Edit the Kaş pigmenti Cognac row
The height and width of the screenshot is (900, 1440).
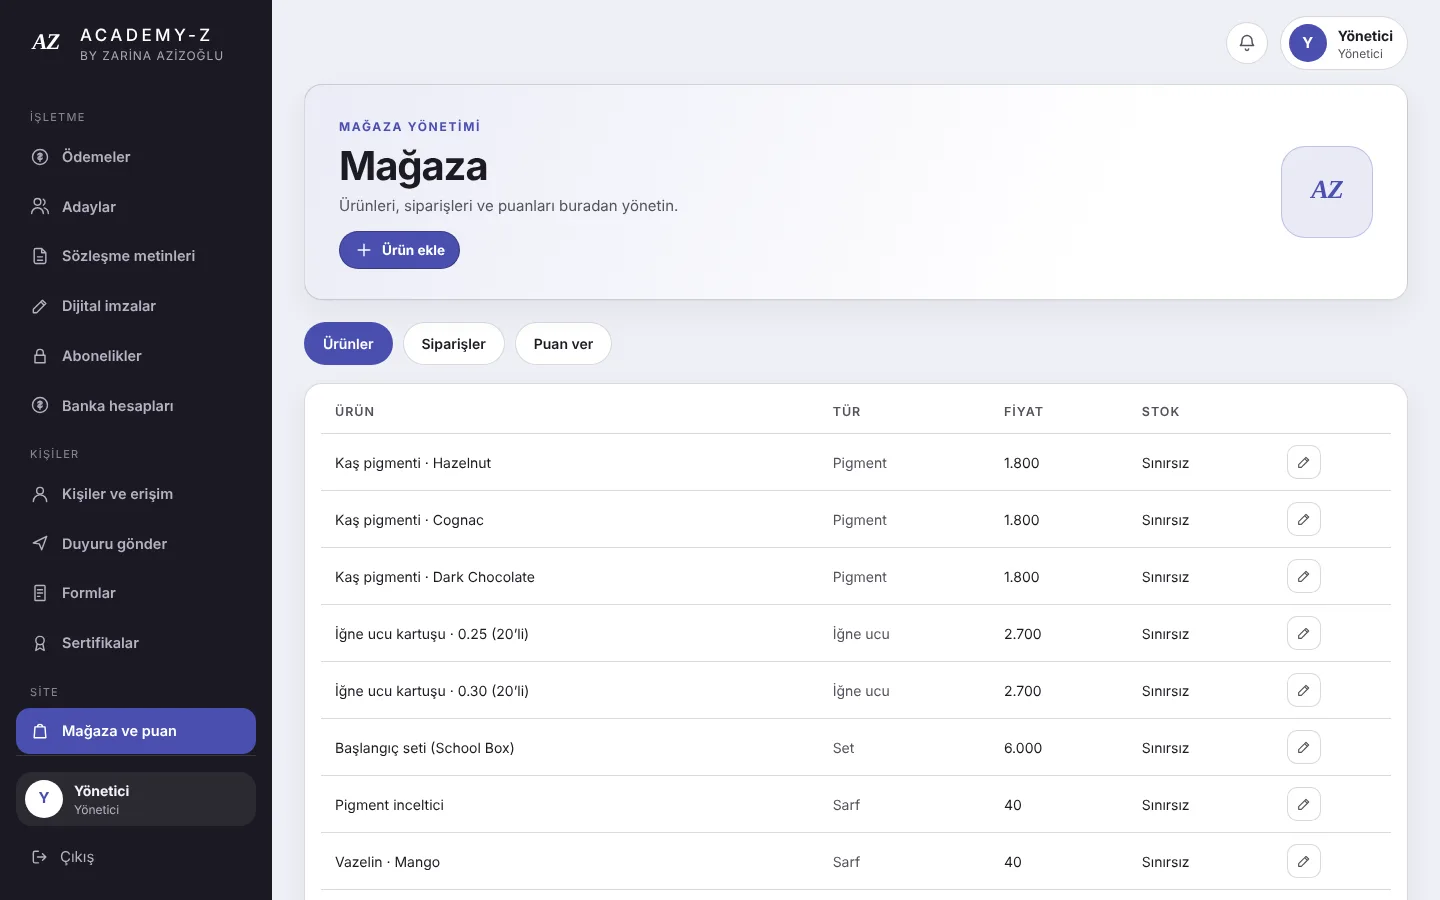[1304, 519]
